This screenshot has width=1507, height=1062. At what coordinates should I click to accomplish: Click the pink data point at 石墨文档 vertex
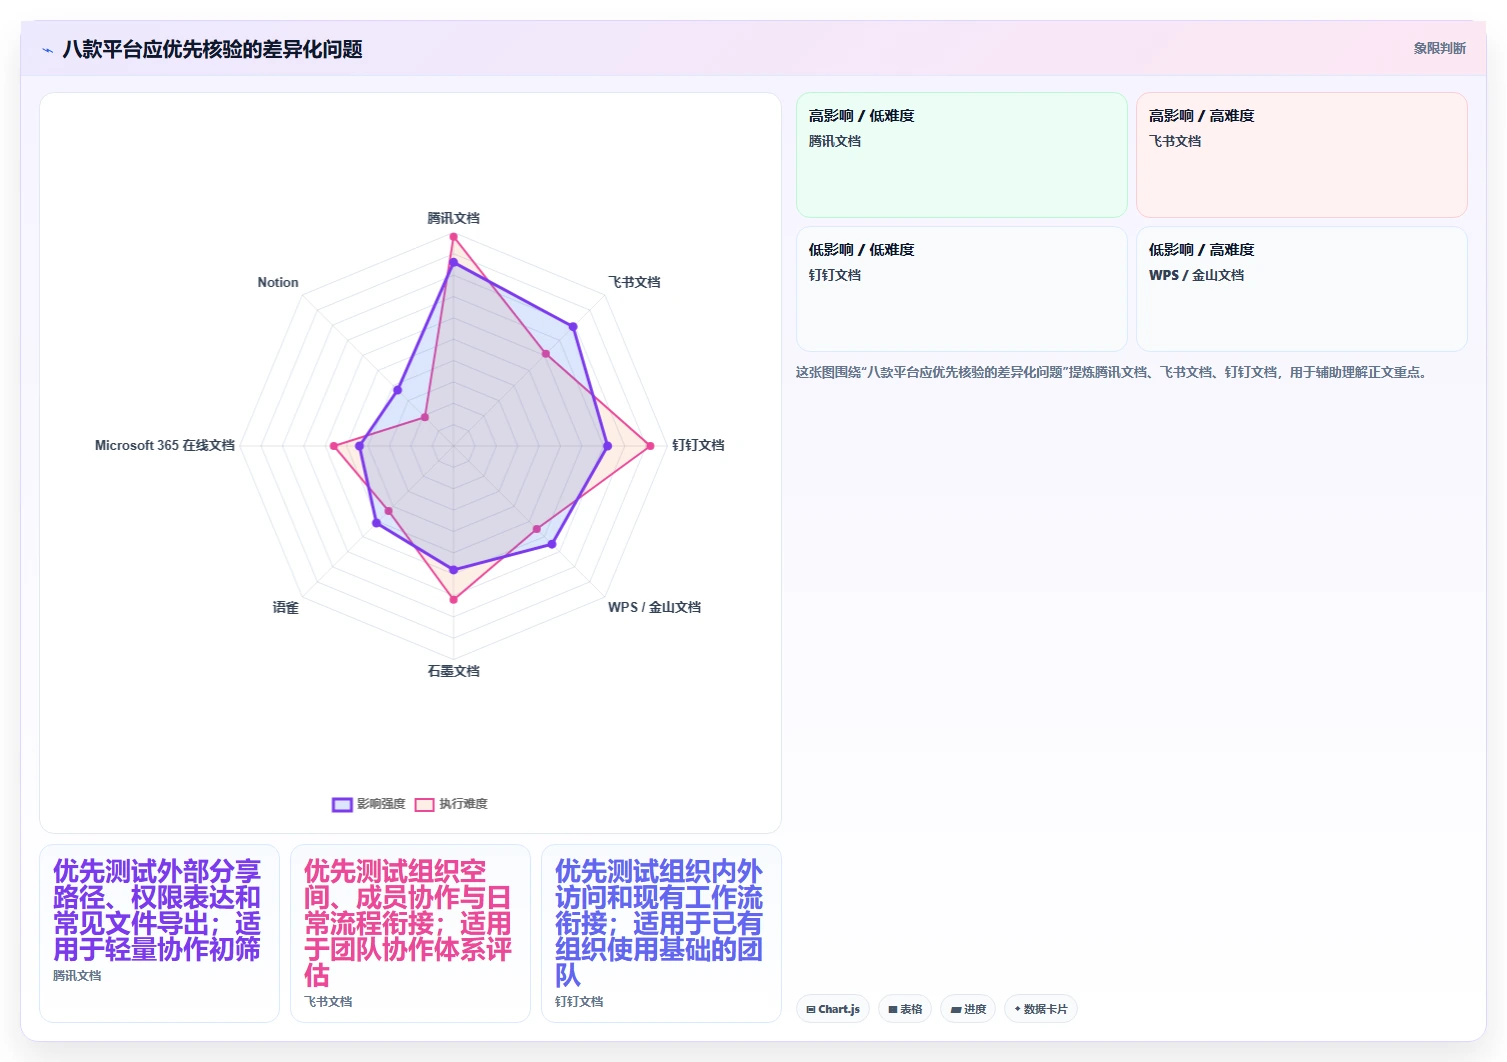pyautogui.click(x=453, y=600)
